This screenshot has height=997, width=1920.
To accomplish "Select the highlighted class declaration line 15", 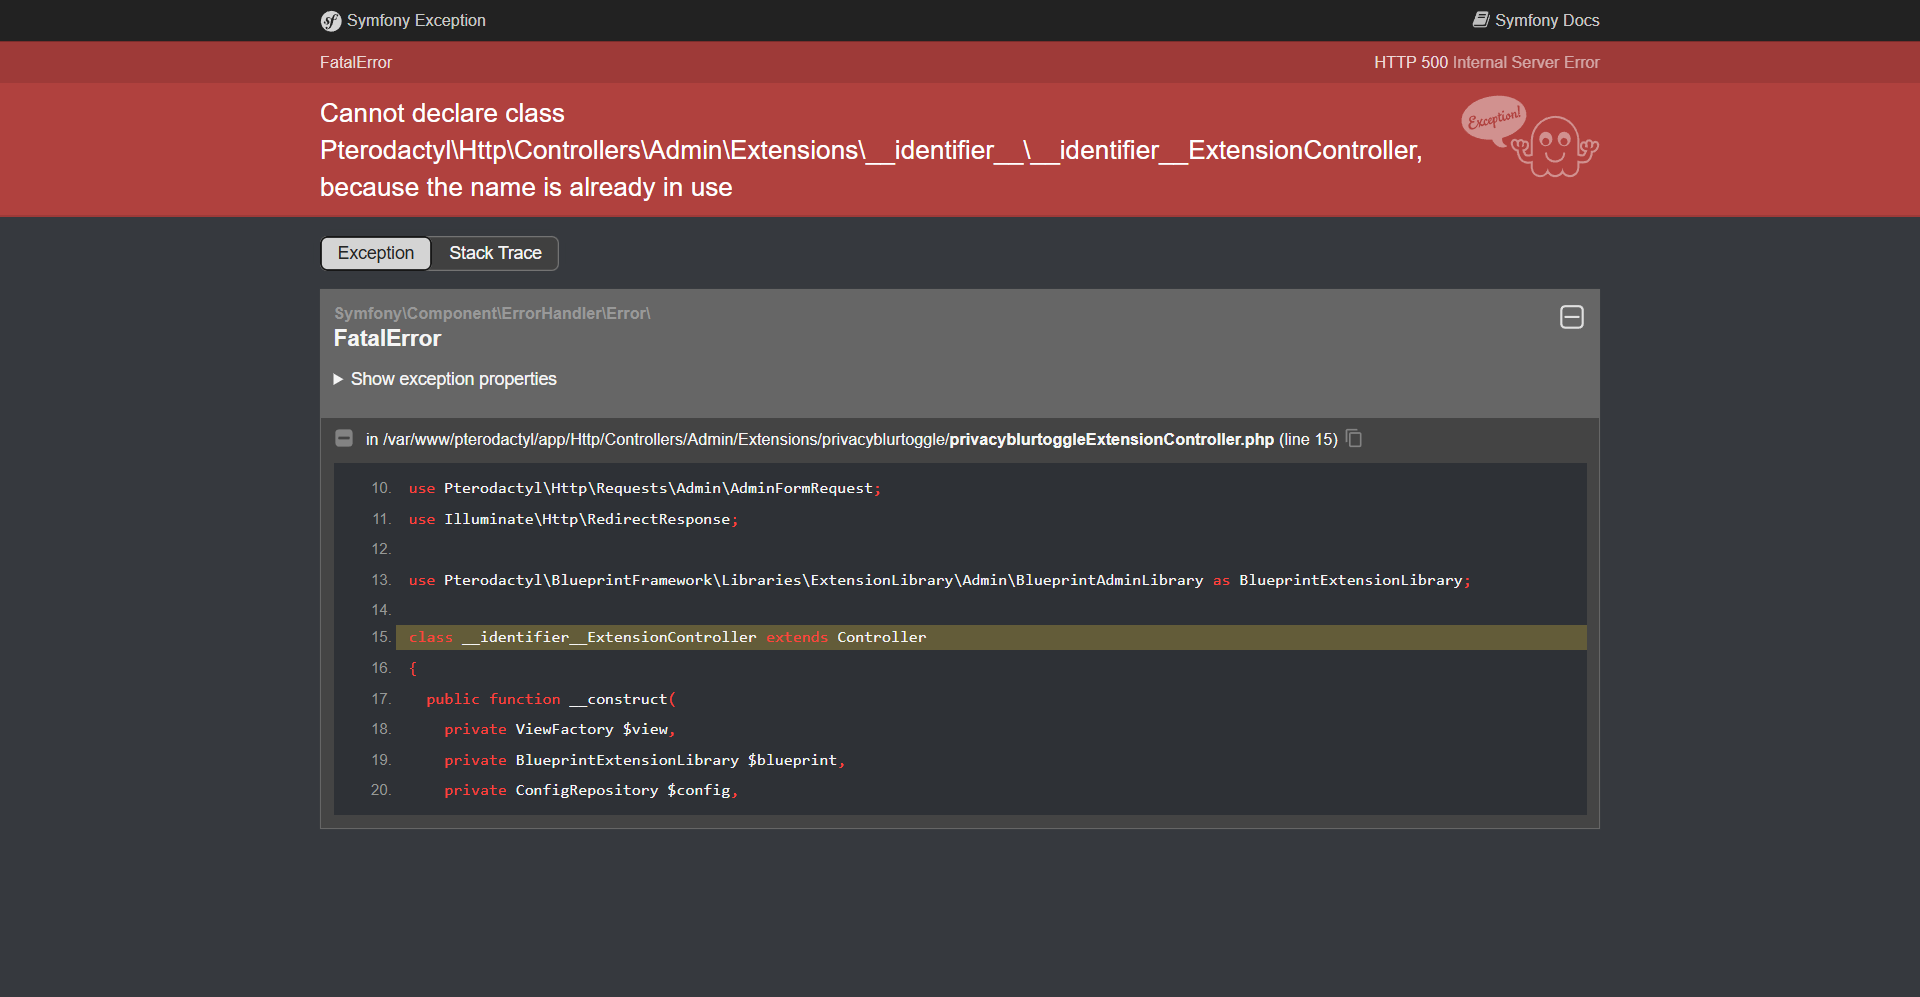I will point(991,637).
